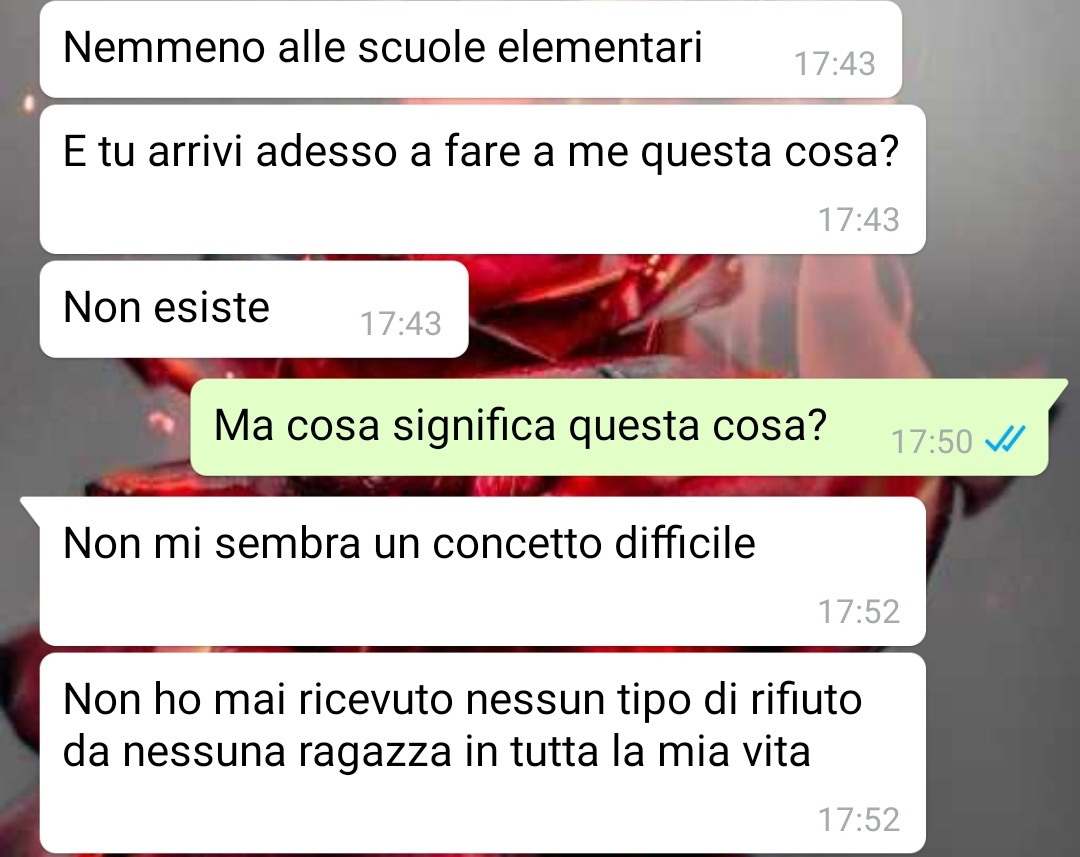
Task: Click the 17:50 timestamp on sent message
Action: [x=931, y=442]
